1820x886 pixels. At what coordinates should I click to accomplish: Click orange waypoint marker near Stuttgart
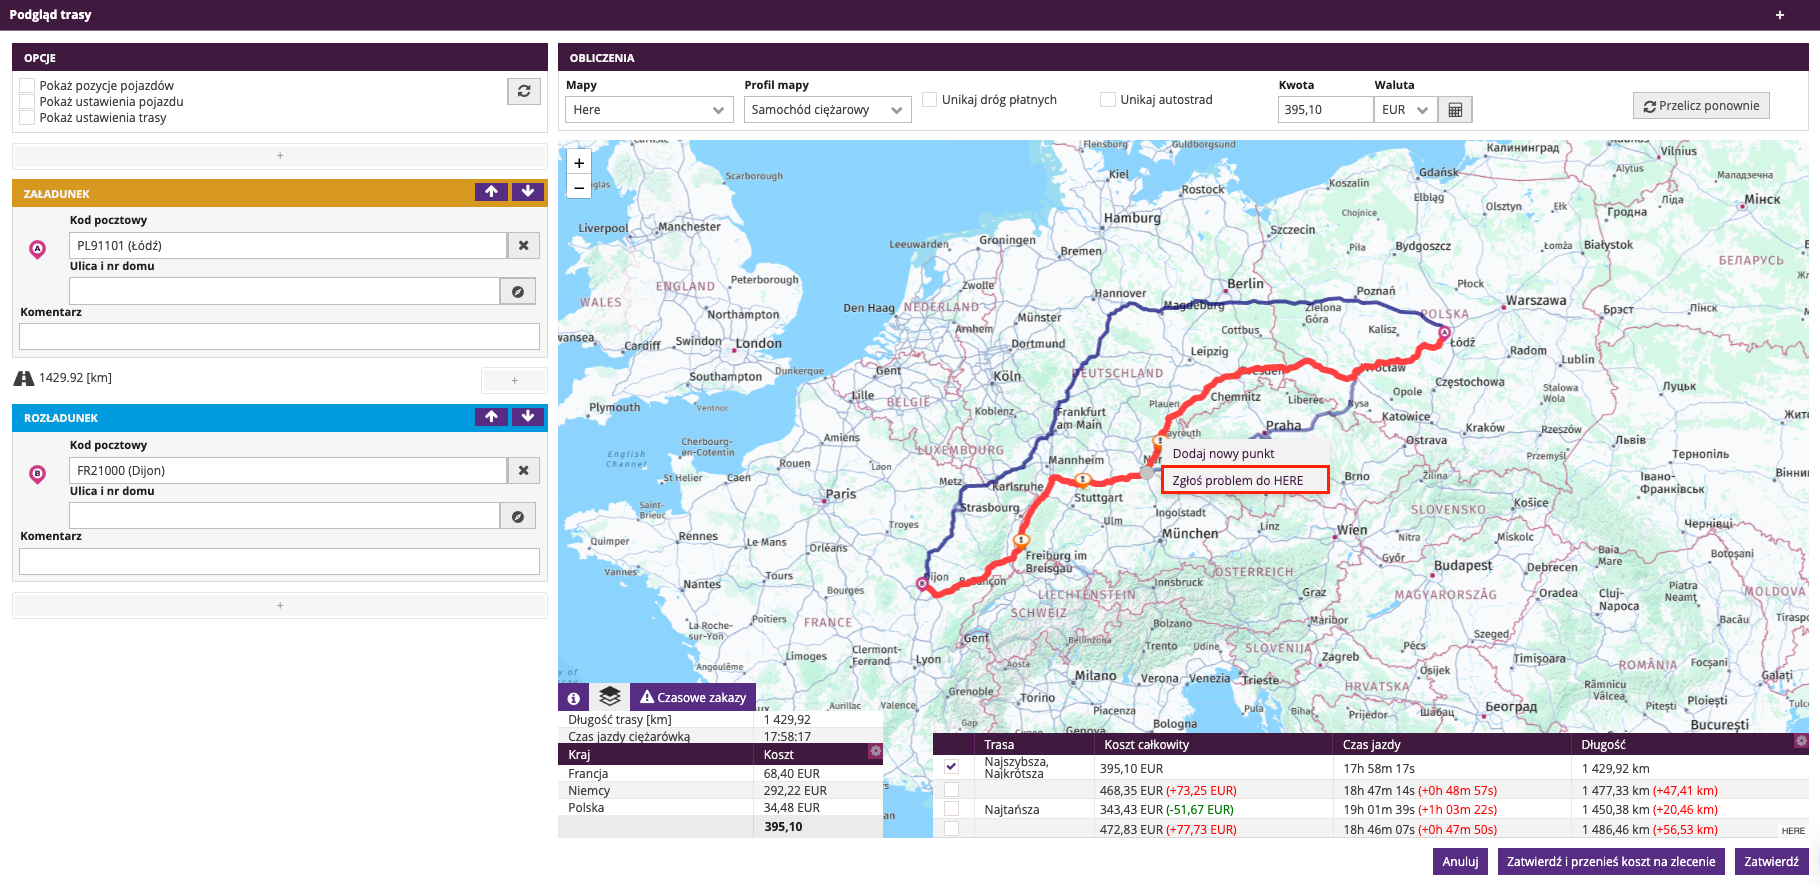click(1083, 480)
